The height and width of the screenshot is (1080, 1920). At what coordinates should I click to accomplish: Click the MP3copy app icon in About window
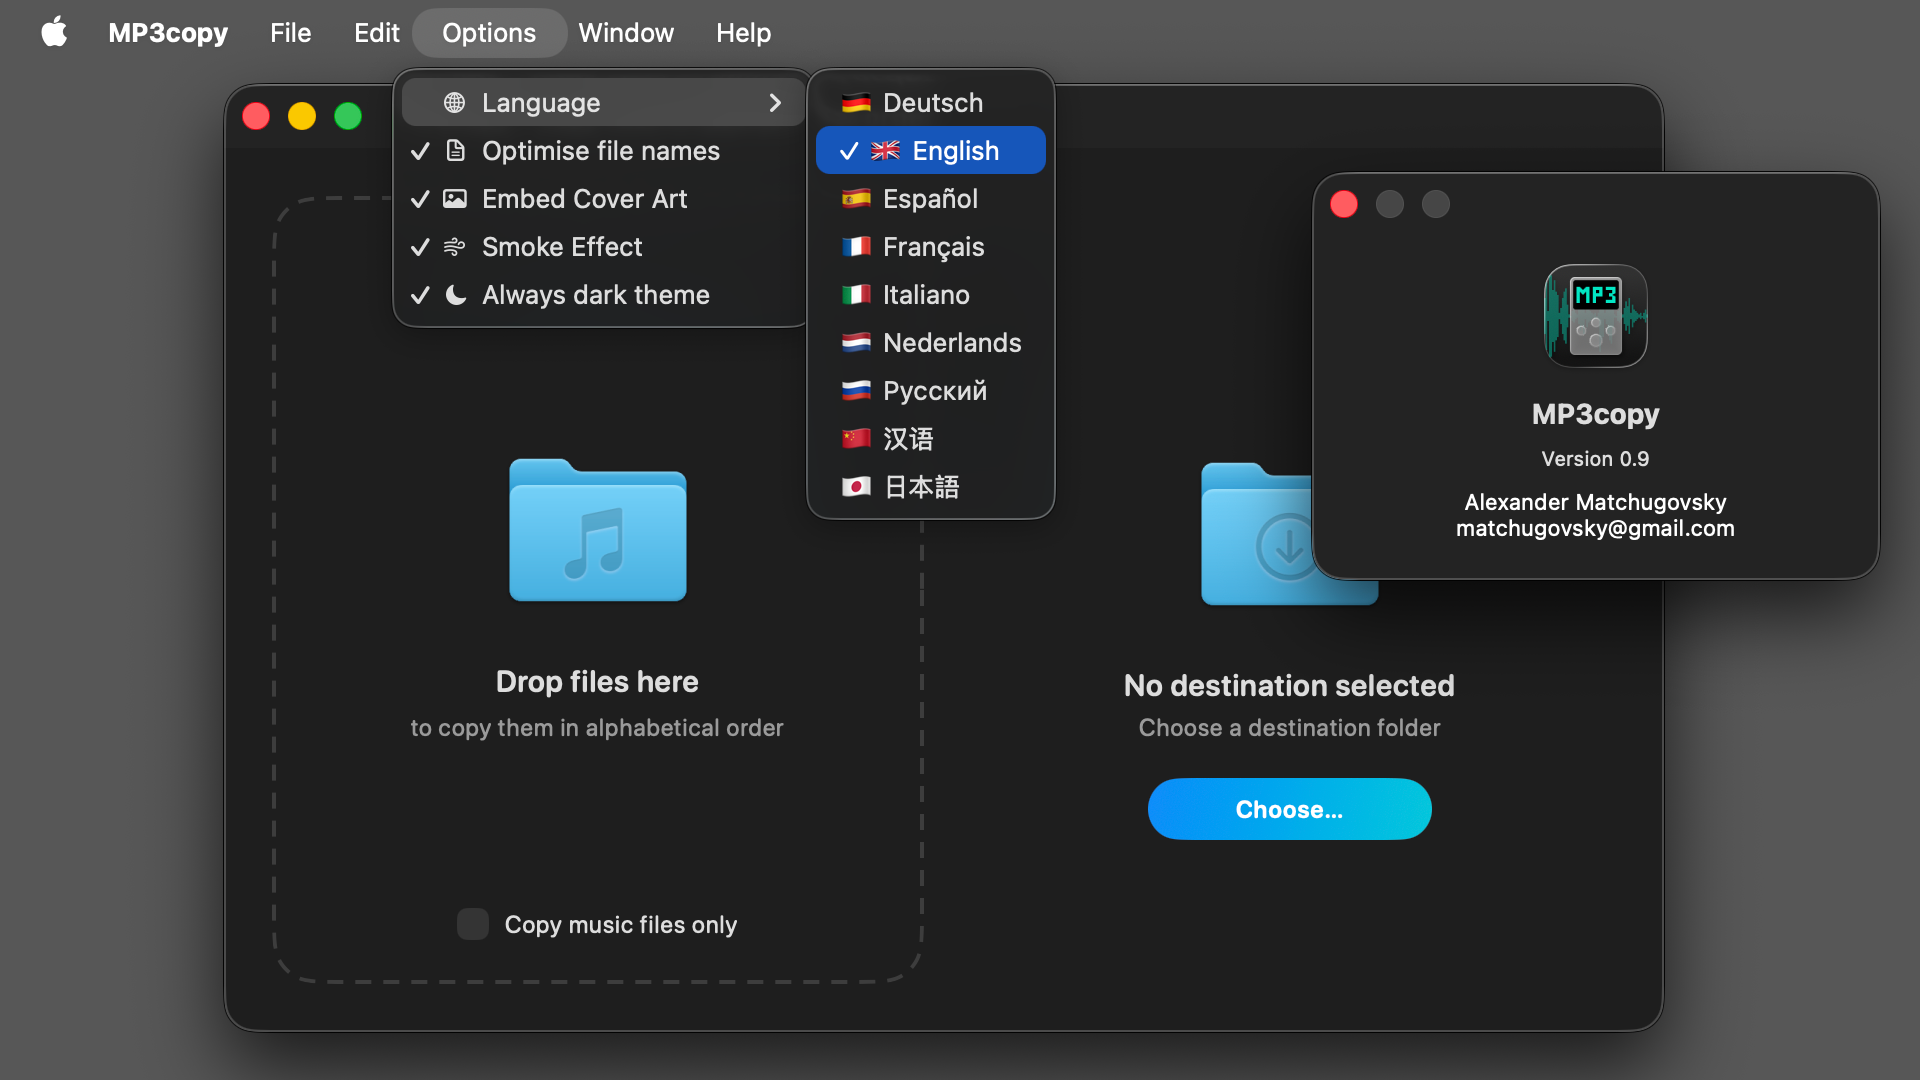click(x=1595, y=316)
